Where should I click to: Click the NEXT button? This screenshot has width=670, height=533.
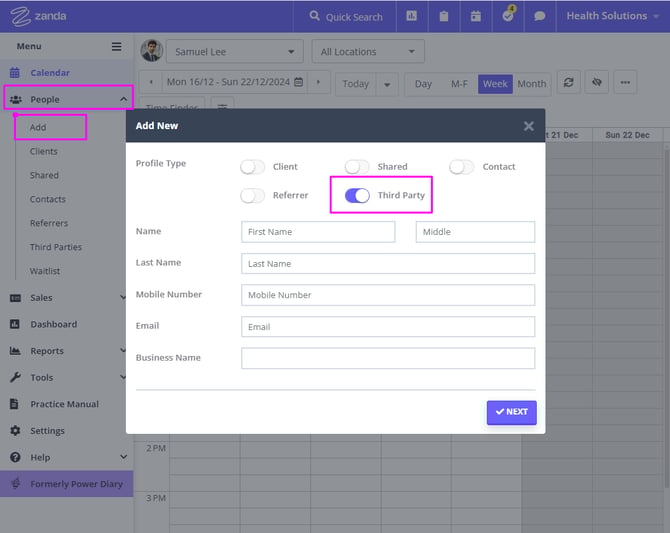(511, 412)
